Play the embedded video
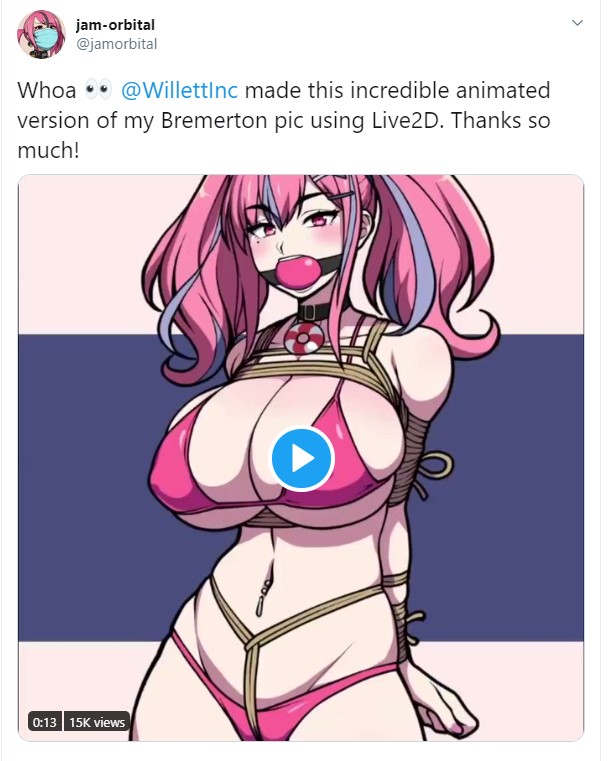 coord(302,458)
